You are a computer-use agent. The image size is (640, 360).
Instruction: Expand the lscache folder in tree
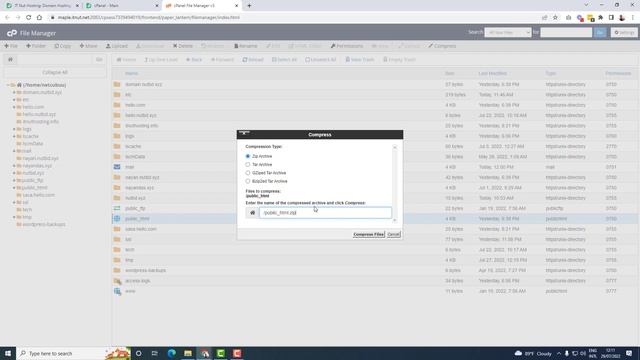14,136
